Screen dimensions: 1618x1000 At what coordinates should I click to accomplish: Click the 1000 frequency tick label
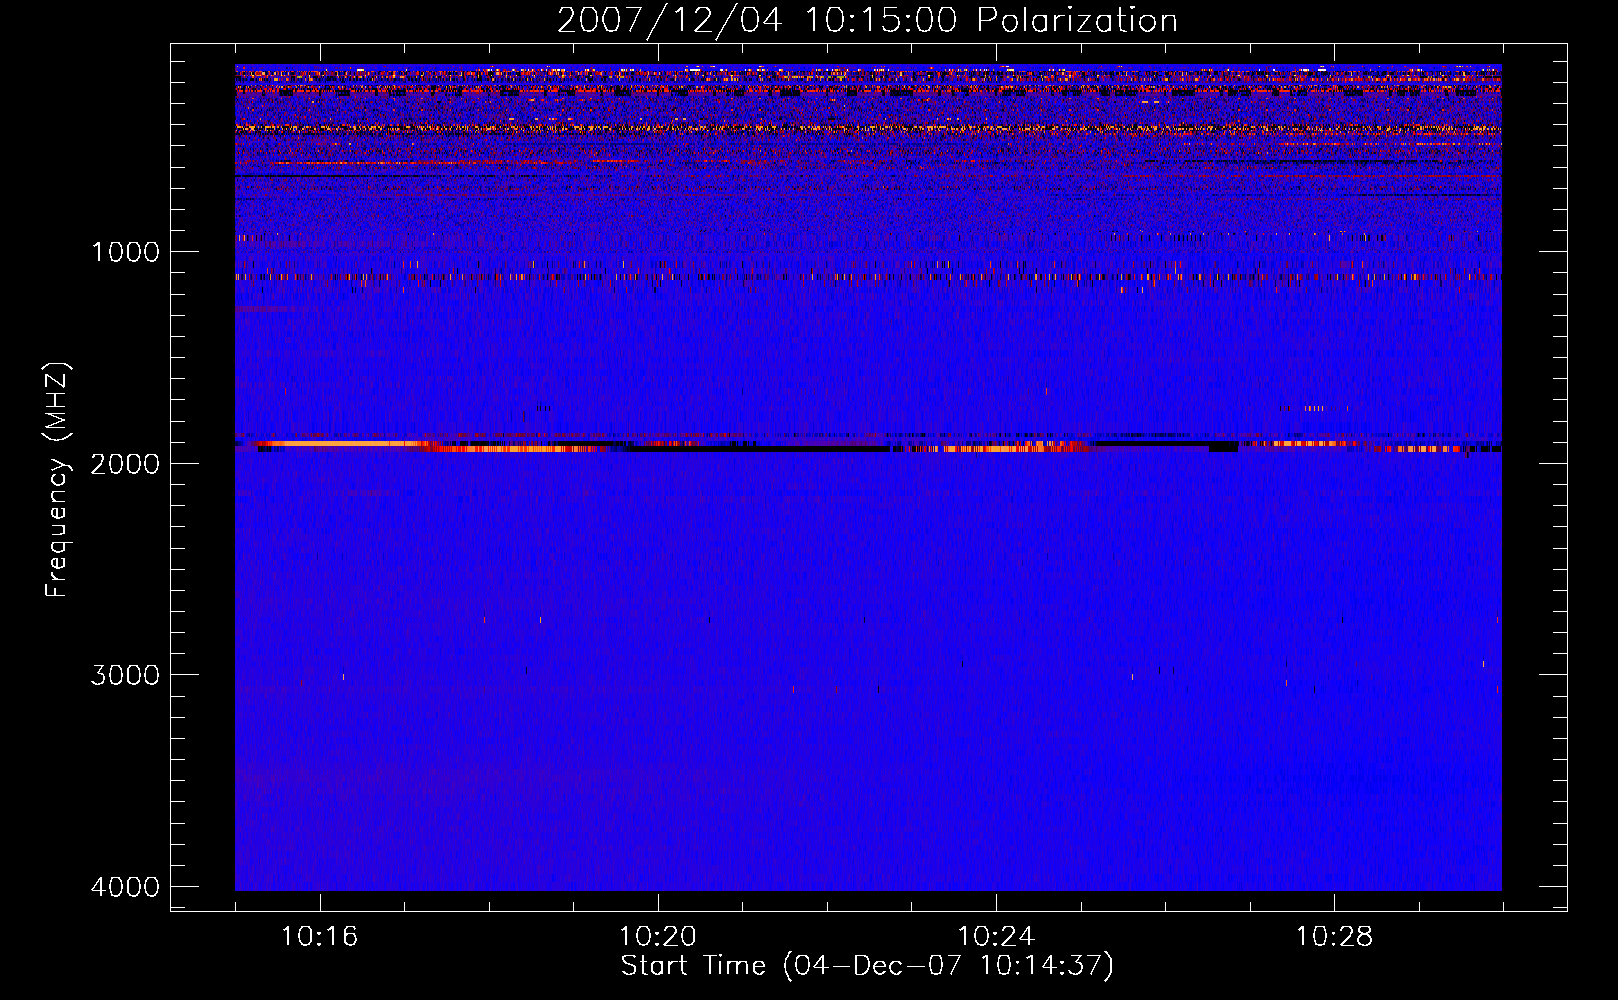[x=125, y=252]
